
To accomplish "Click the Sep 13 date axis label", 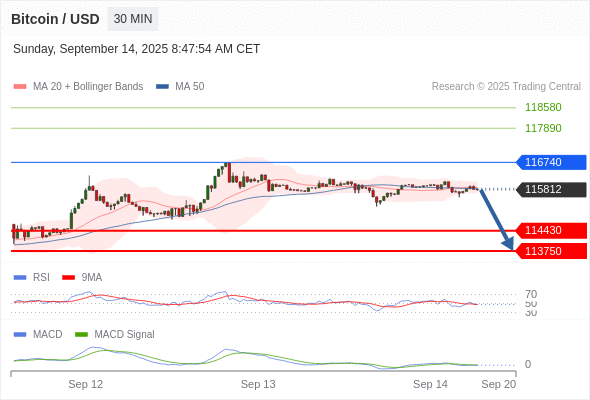I will coord(258,384).
